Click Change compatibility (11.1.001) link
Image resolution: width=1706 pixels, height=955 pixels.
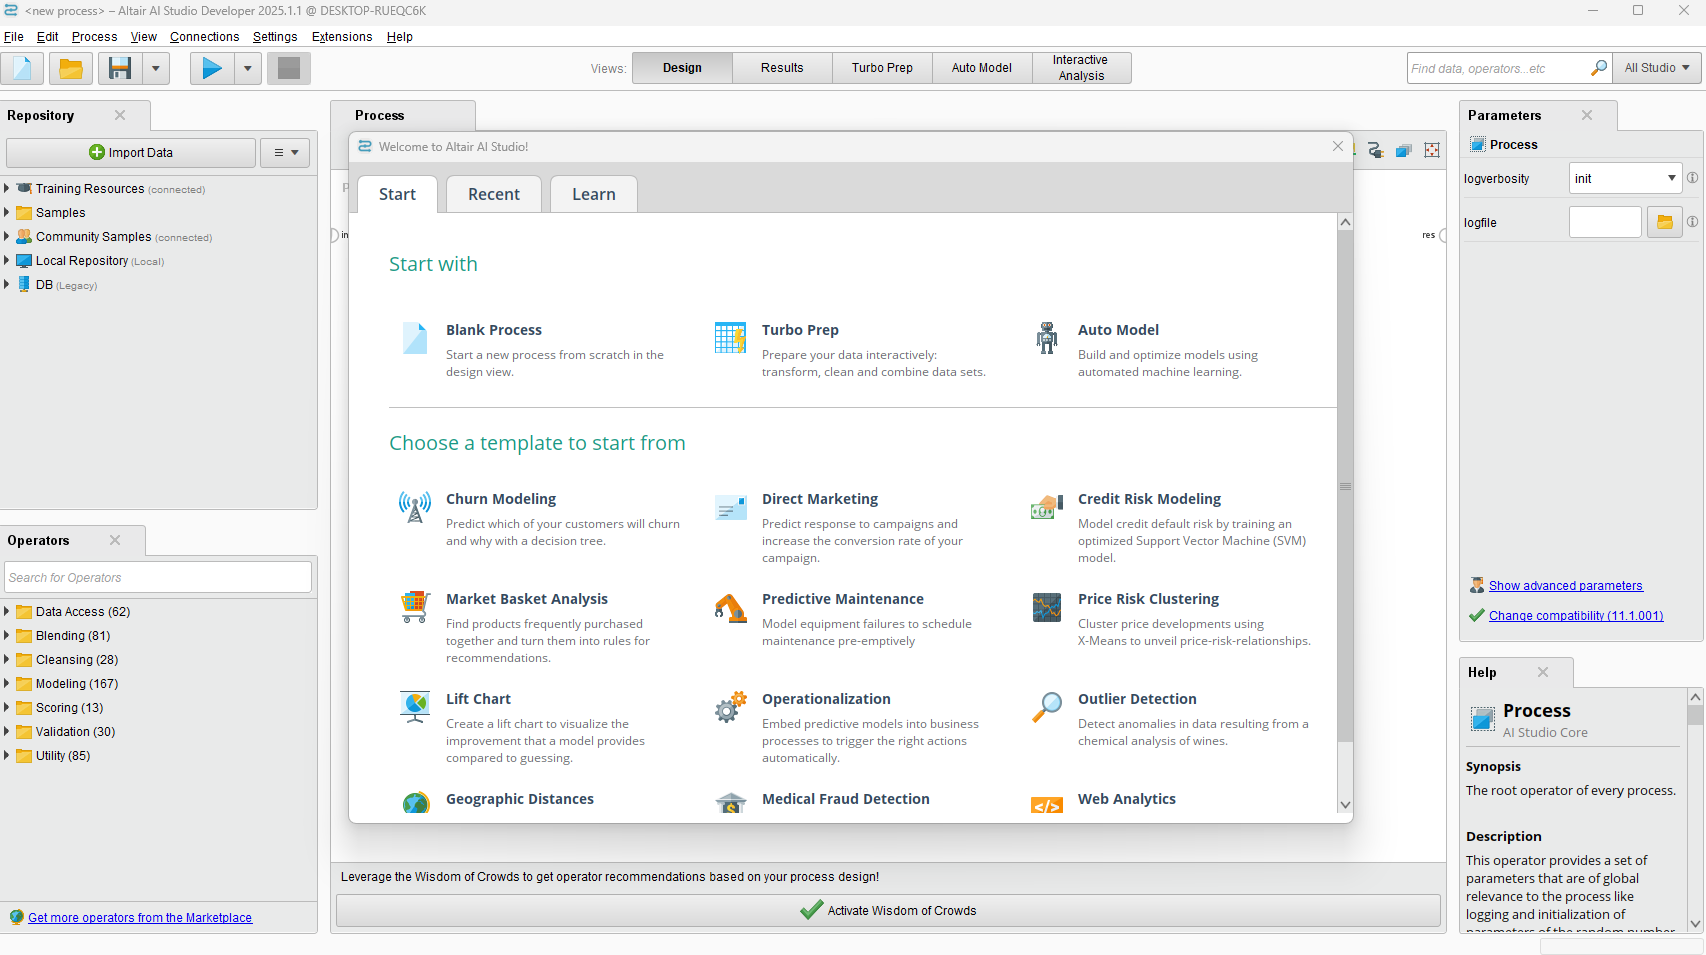coord(1576,616)
